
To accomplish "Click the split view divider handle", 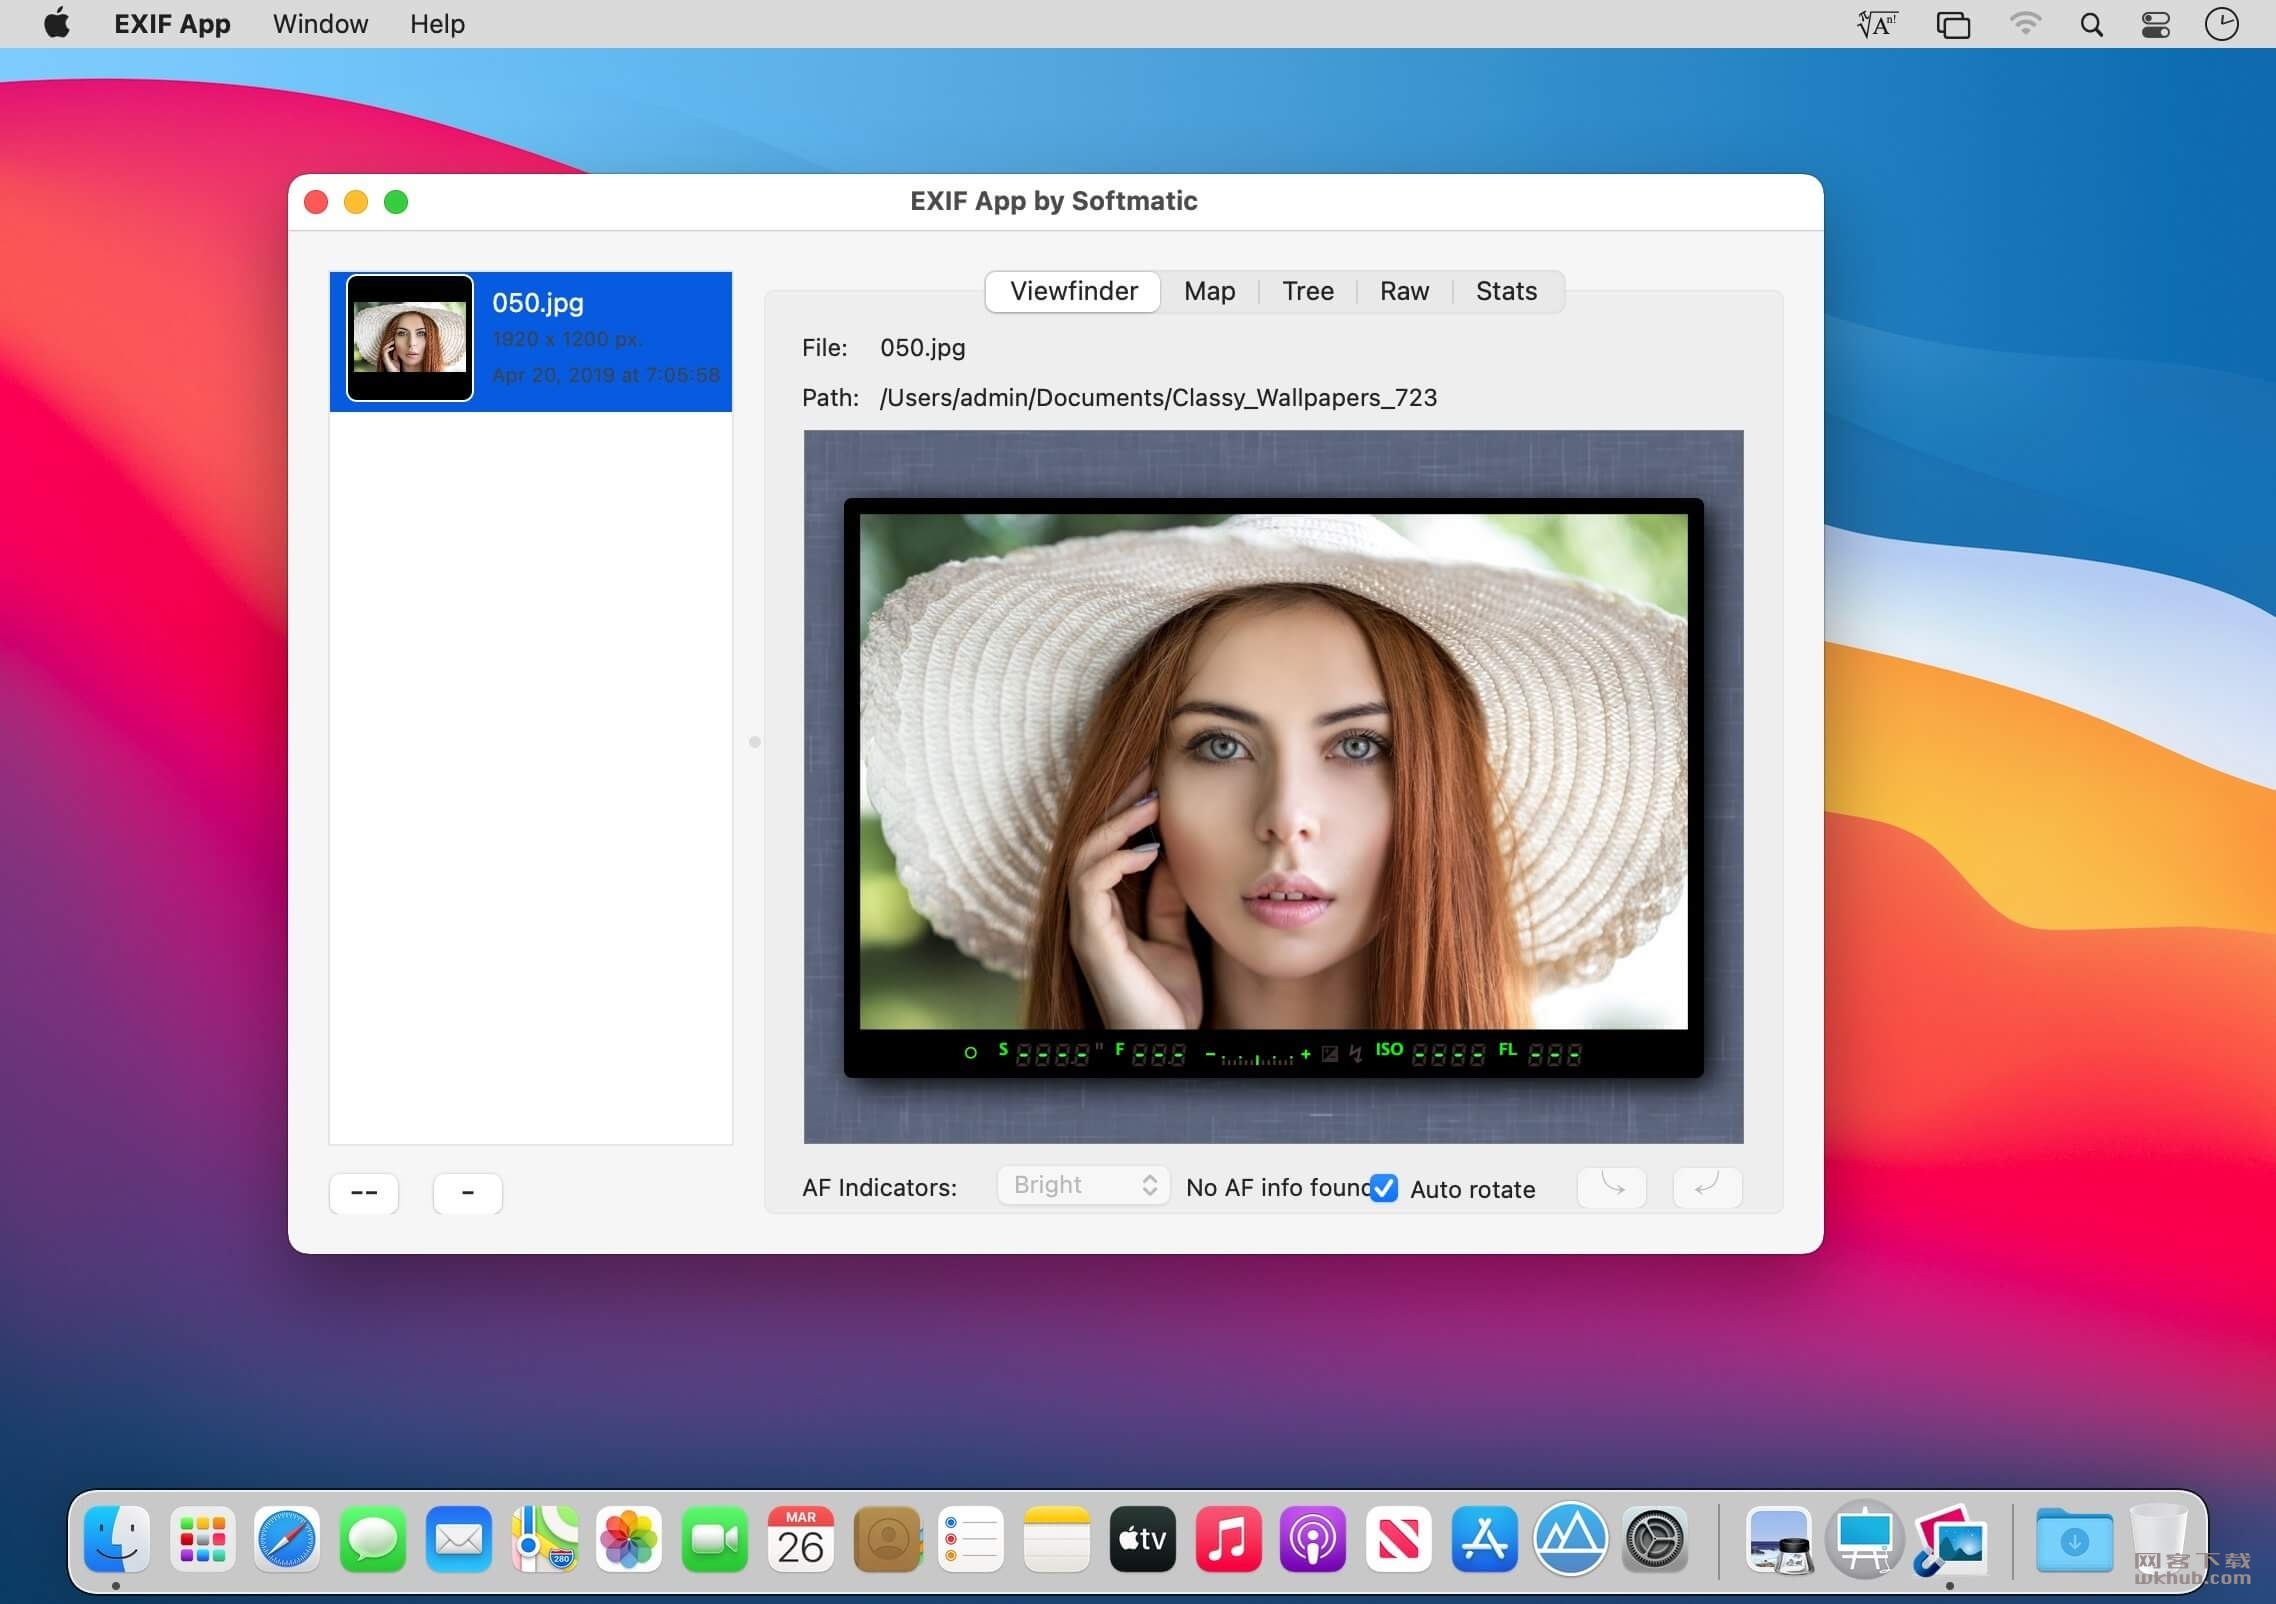I will pyautogui.click(x=755, y=742).
